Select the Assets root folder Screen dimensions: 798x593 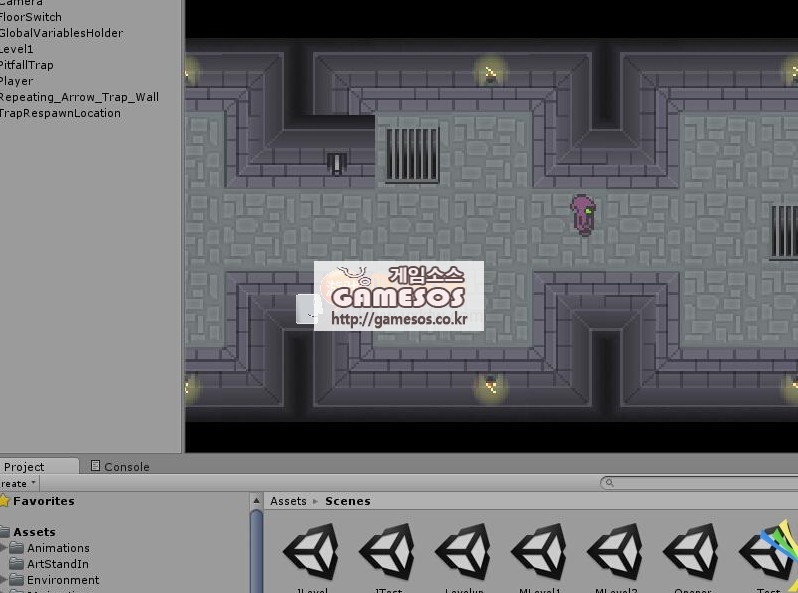34,532
